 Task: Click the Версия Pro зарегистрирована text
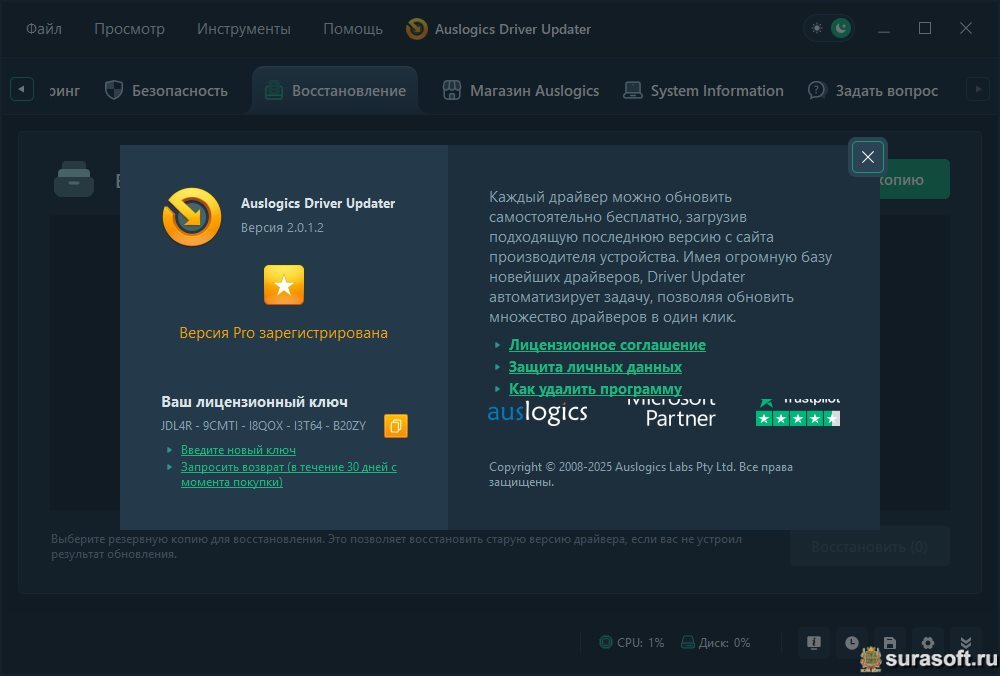(283, 333)
